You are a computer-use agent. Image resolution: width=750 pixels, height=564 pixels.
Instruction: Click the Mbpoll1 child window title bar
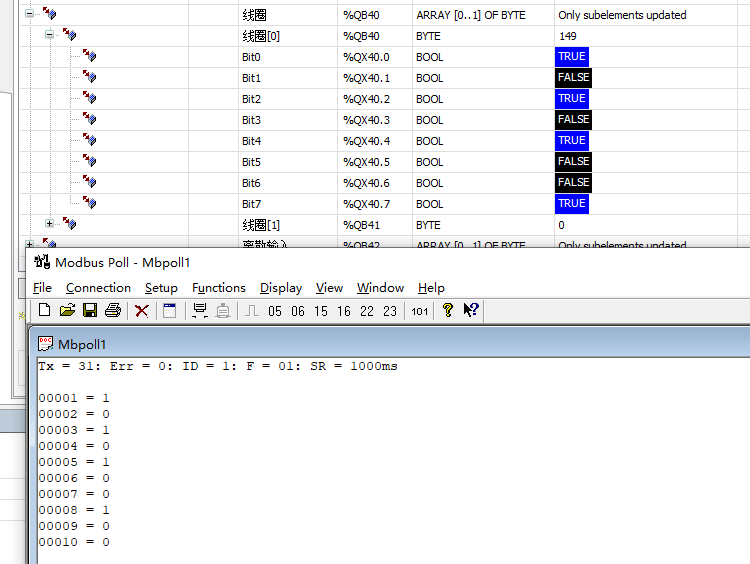(392, 343)
